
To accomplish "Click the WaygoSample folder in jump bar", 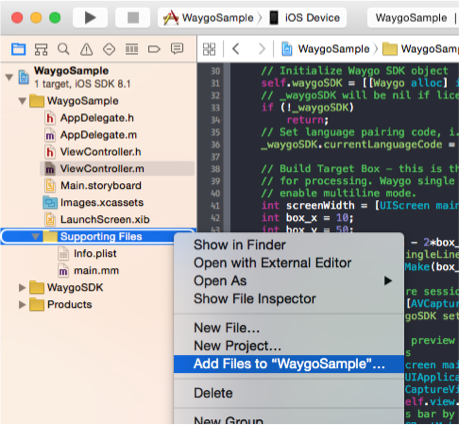I will pyautogui.click(x=421, y=49).
